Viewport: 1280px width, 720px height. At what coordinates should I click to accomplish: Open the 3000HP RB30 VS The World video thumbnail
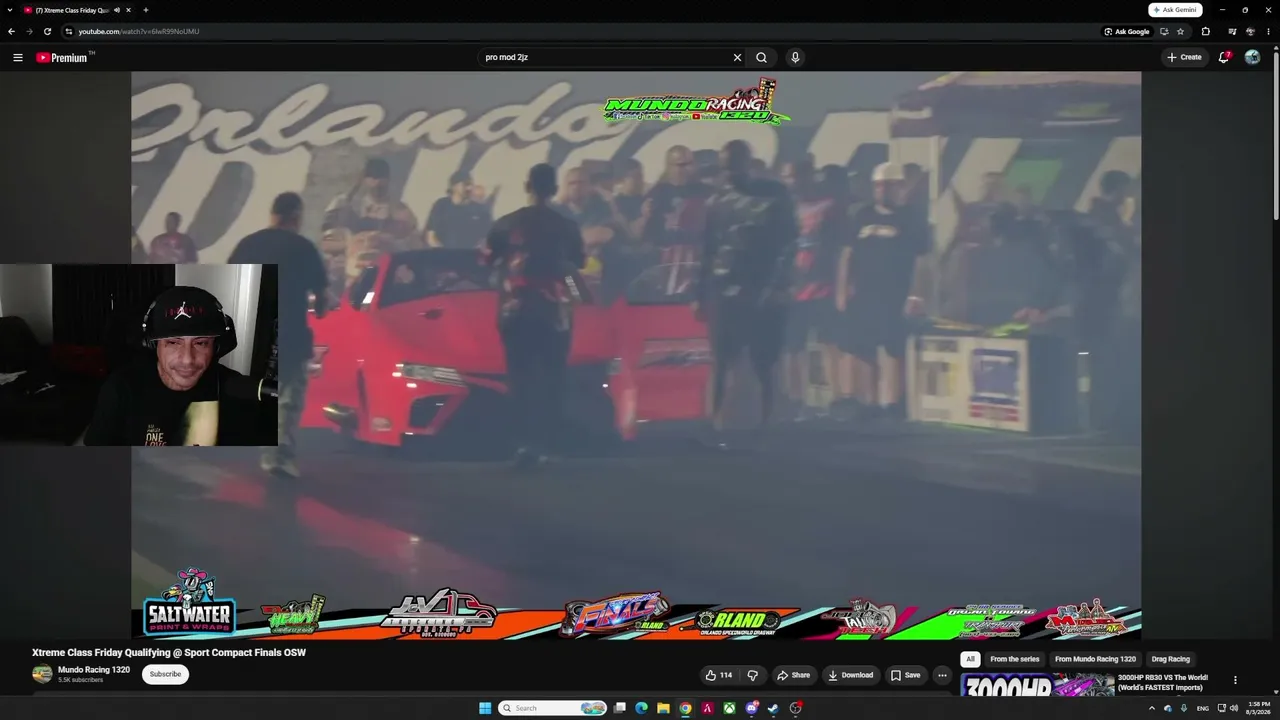(x=1037, y=685)
